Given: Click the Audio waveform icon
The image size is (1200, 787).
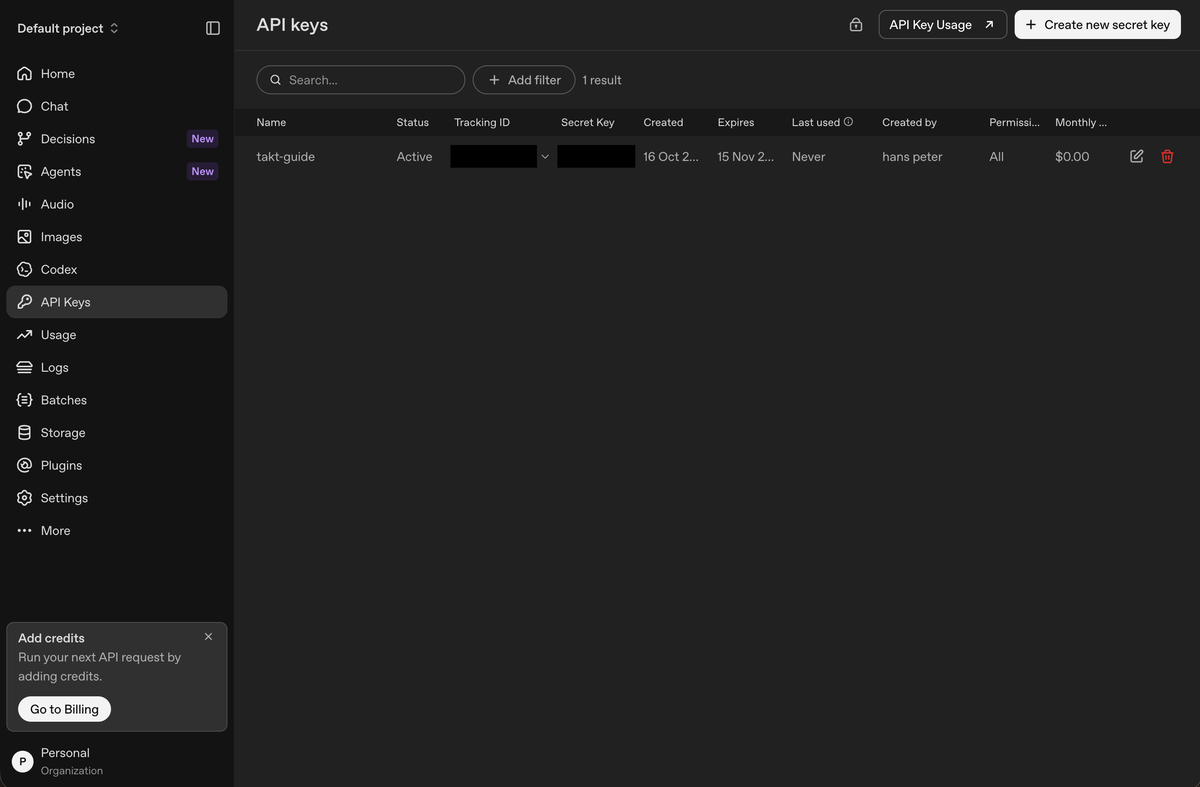Looking at the screenshot, I should pos(25,204).
